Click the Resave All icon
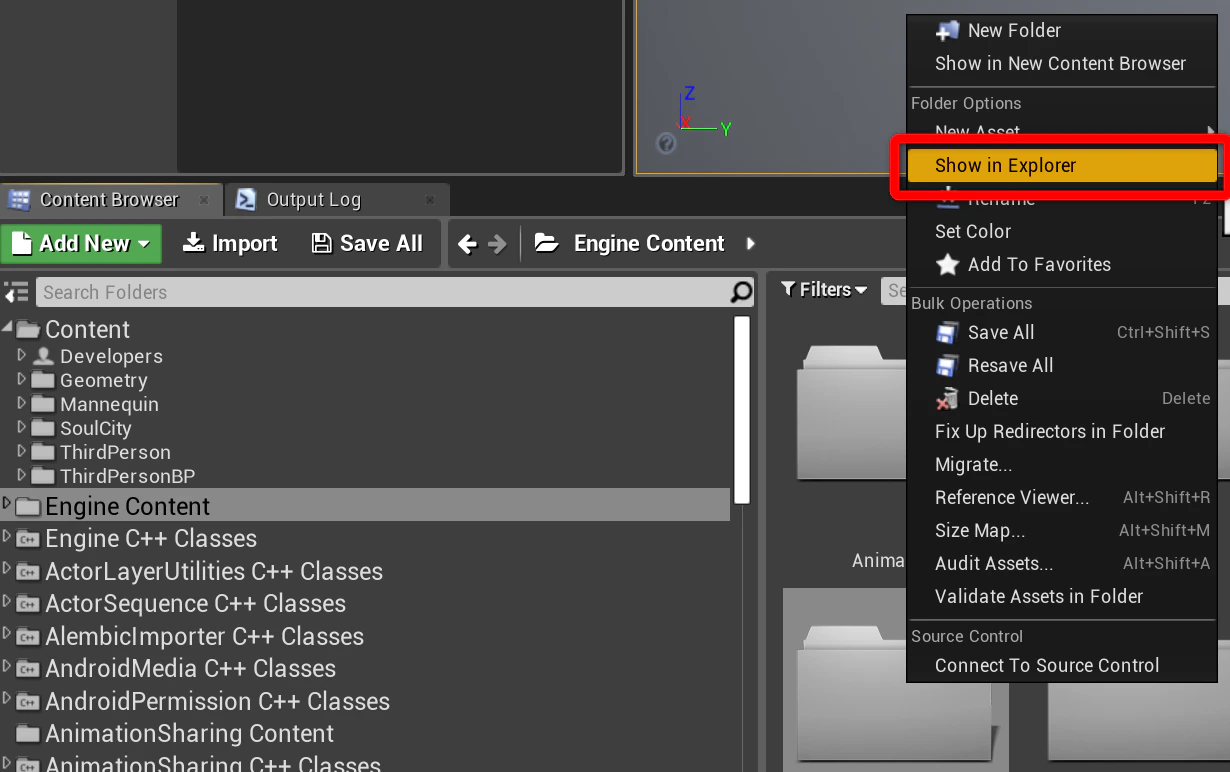The width and height of the screenshot is (1230, 772). pos(946,366)
